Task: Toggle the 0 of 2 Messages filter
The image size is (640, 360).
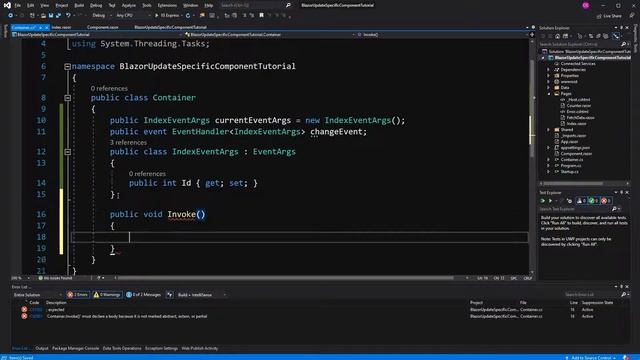Action: (143, 295)
